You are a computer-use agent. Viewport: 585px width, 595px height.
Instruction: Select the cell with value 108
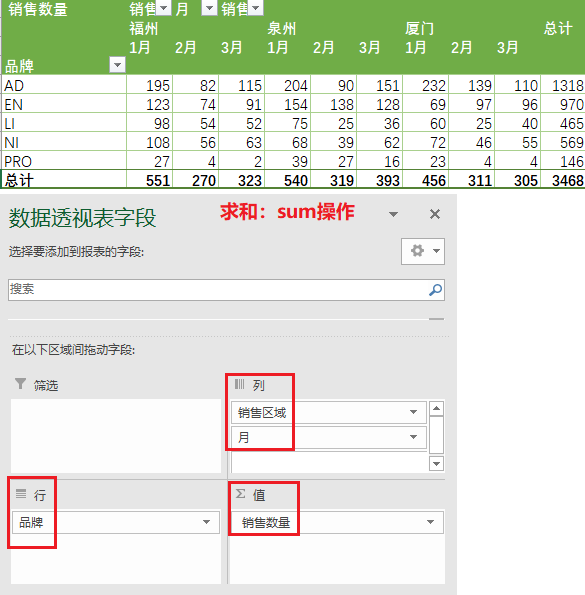point(149,142)
